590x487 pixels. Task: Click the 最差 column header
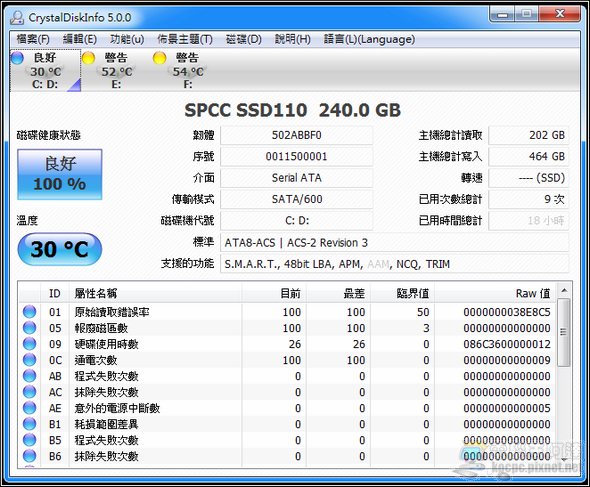339,293
